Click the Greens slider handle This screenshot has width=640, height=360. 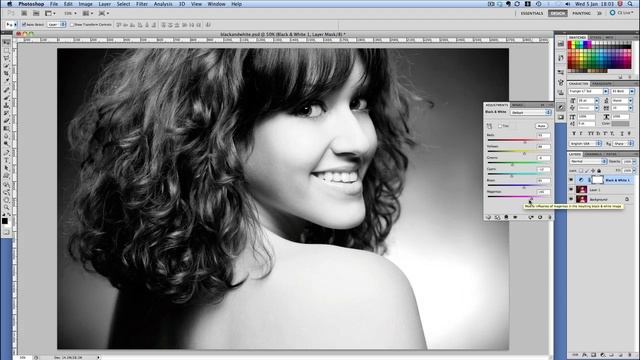[512, 164]
